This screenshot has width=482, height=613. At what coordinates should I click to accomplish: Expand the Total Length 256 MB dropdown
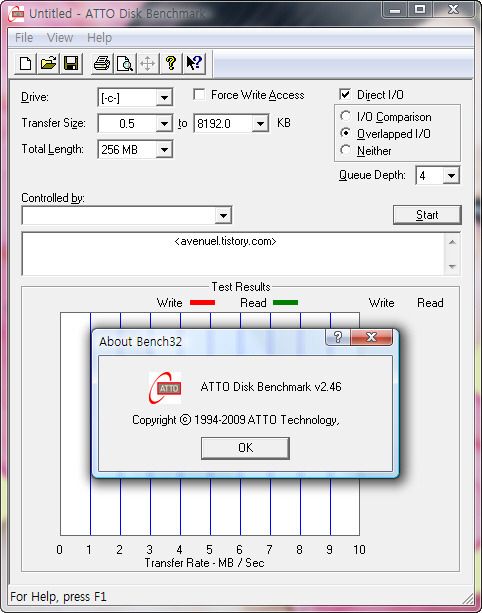coord(164,149)
